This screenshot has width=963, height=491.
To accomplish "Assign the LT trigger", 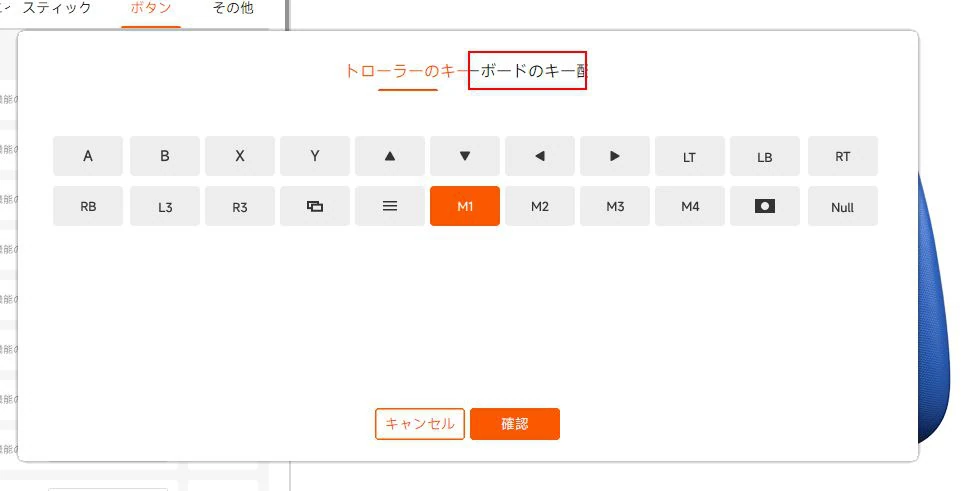I will coord(690,156).
